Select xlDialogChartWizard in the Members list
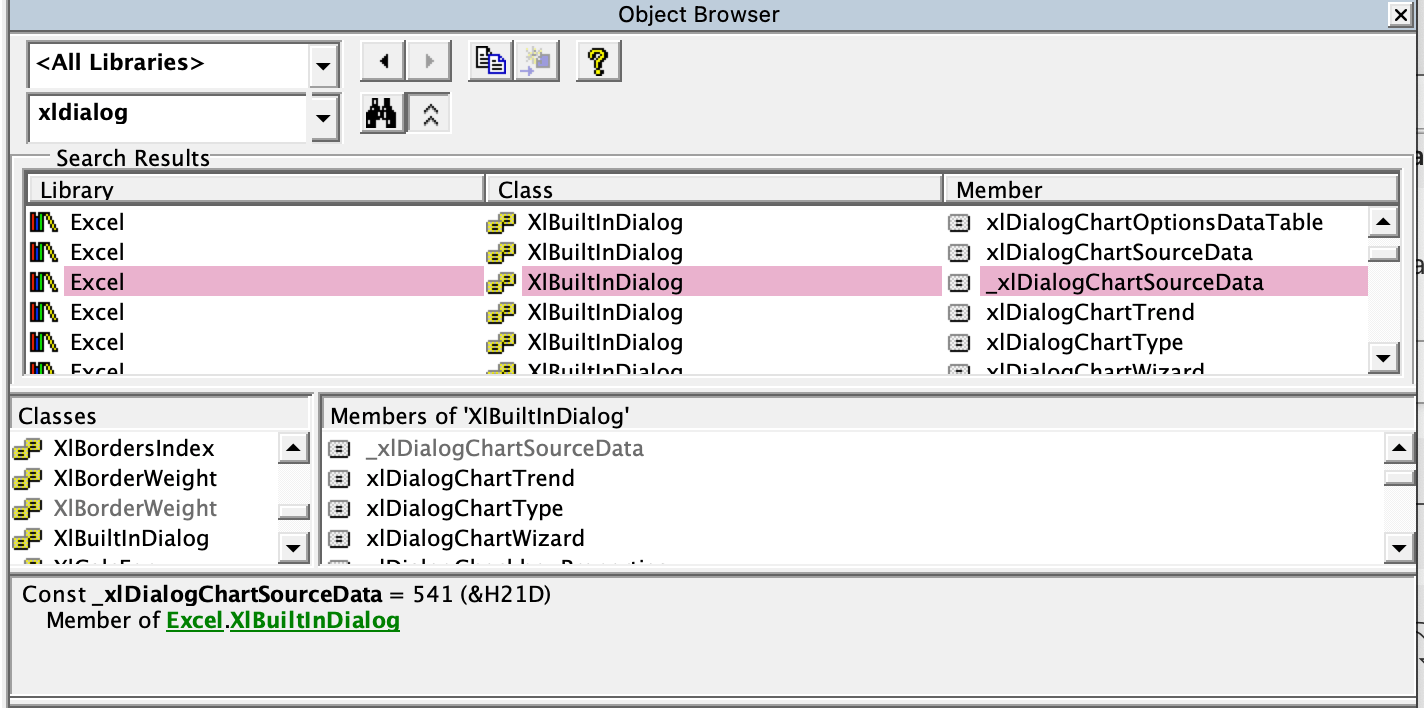Image resolution: width=1424 pixels, height=708 pixels. click(x=475, y=538)
